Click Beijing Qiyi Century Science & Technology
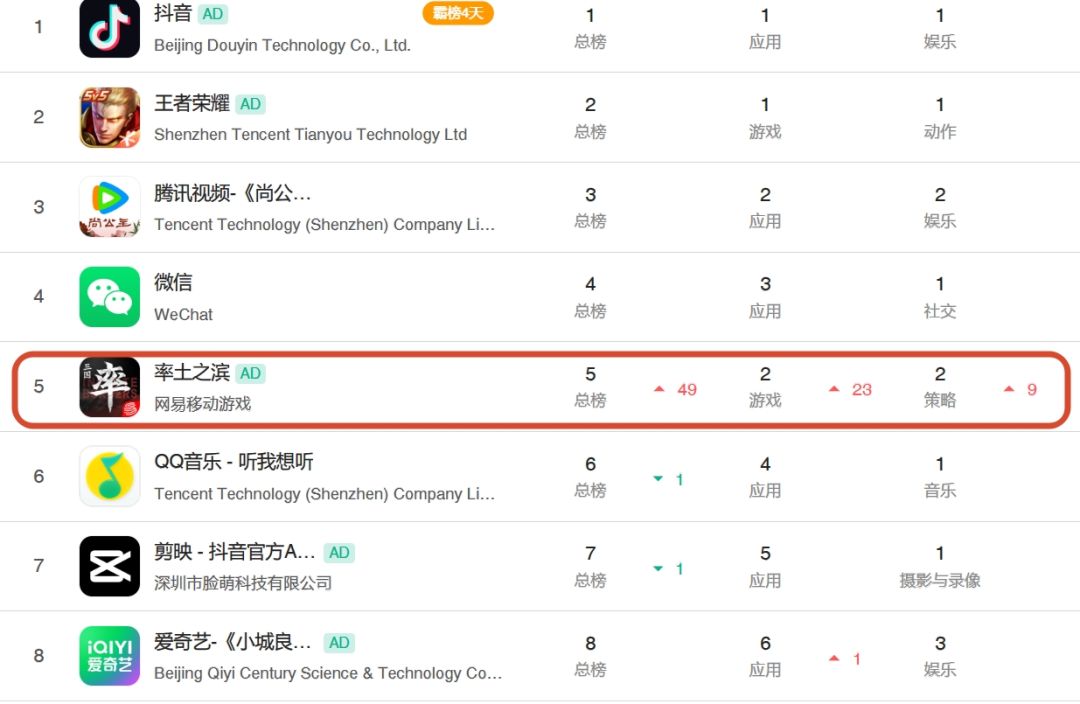1080x704 pixels. tap(328, 674)
